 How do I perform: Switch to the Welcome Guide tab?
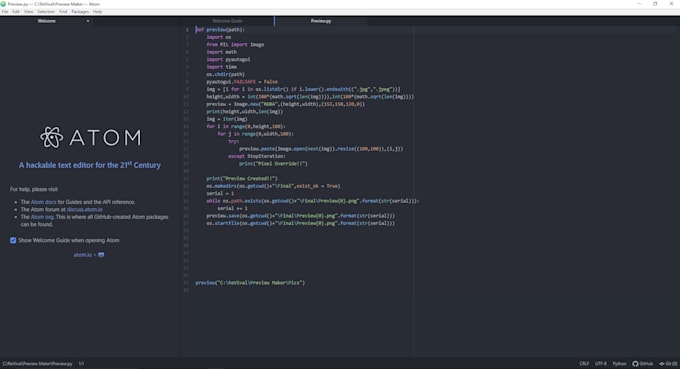point(227,21)
